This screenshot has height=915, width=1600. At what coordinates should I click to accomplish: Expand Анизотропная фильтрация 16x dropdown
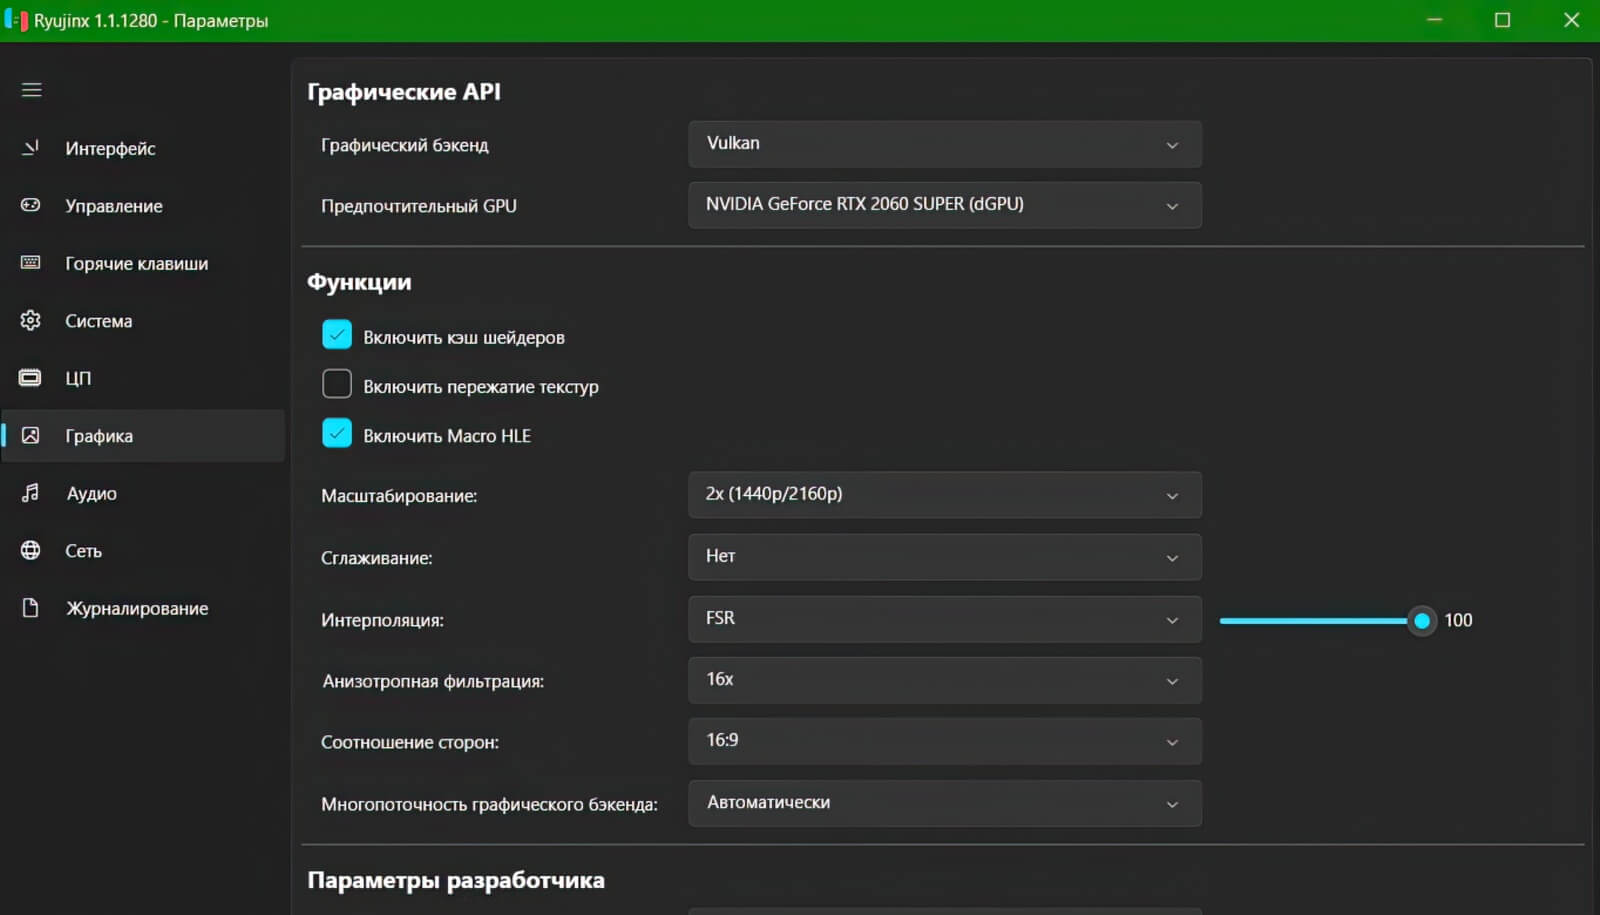point(945,680)
